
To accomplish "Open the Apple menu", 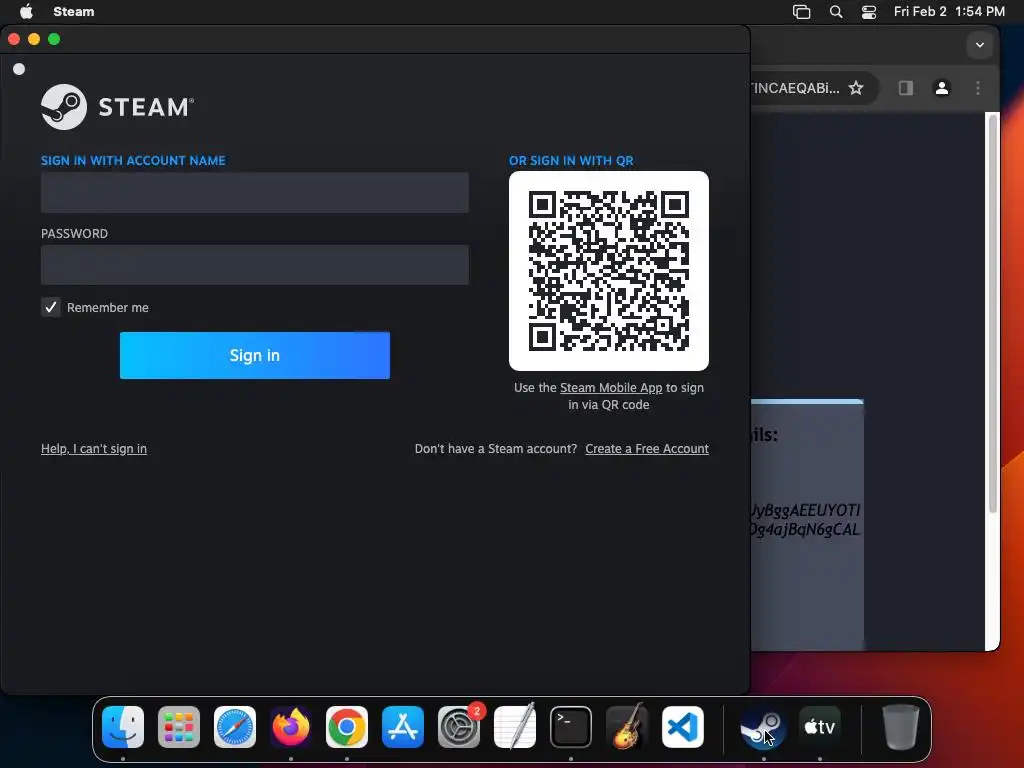I will [26, 11].
